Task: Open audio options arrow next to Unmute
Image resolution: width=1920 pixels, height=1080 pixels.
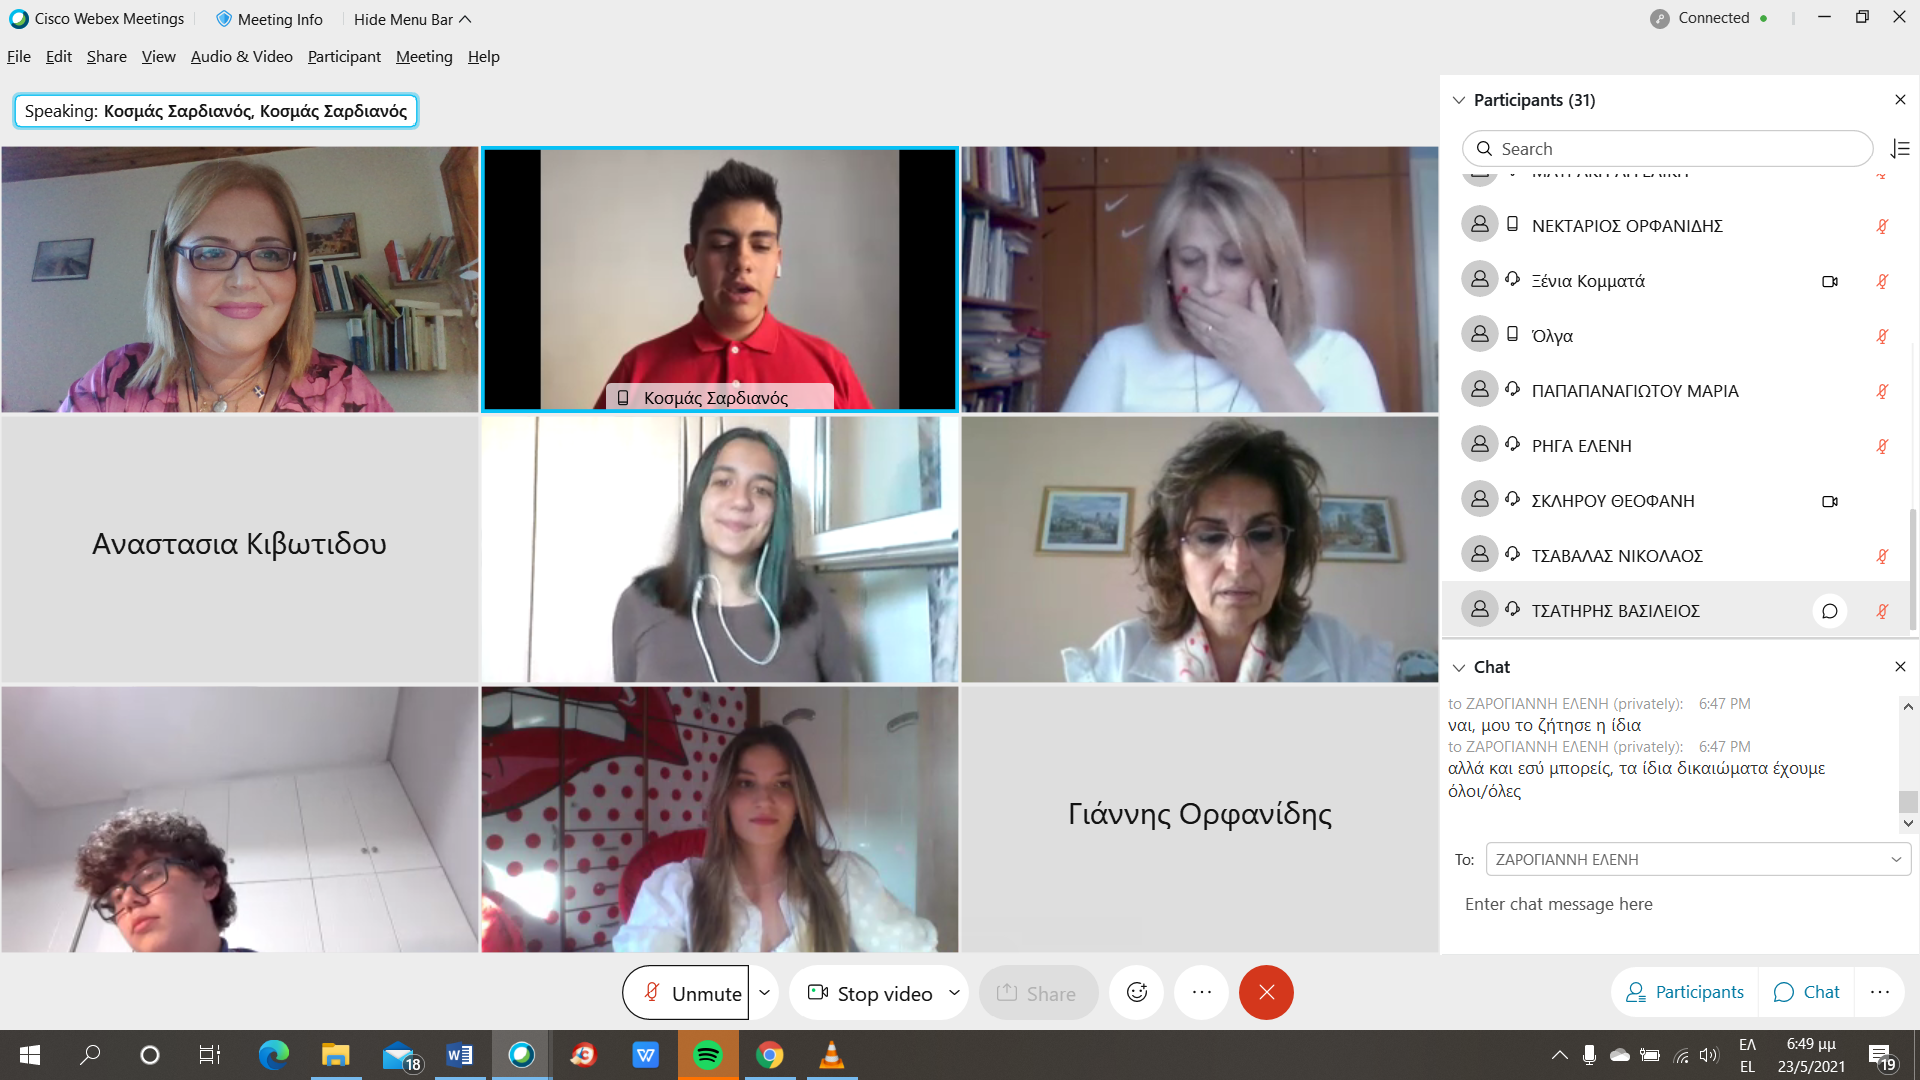Action: coord(764,992)
